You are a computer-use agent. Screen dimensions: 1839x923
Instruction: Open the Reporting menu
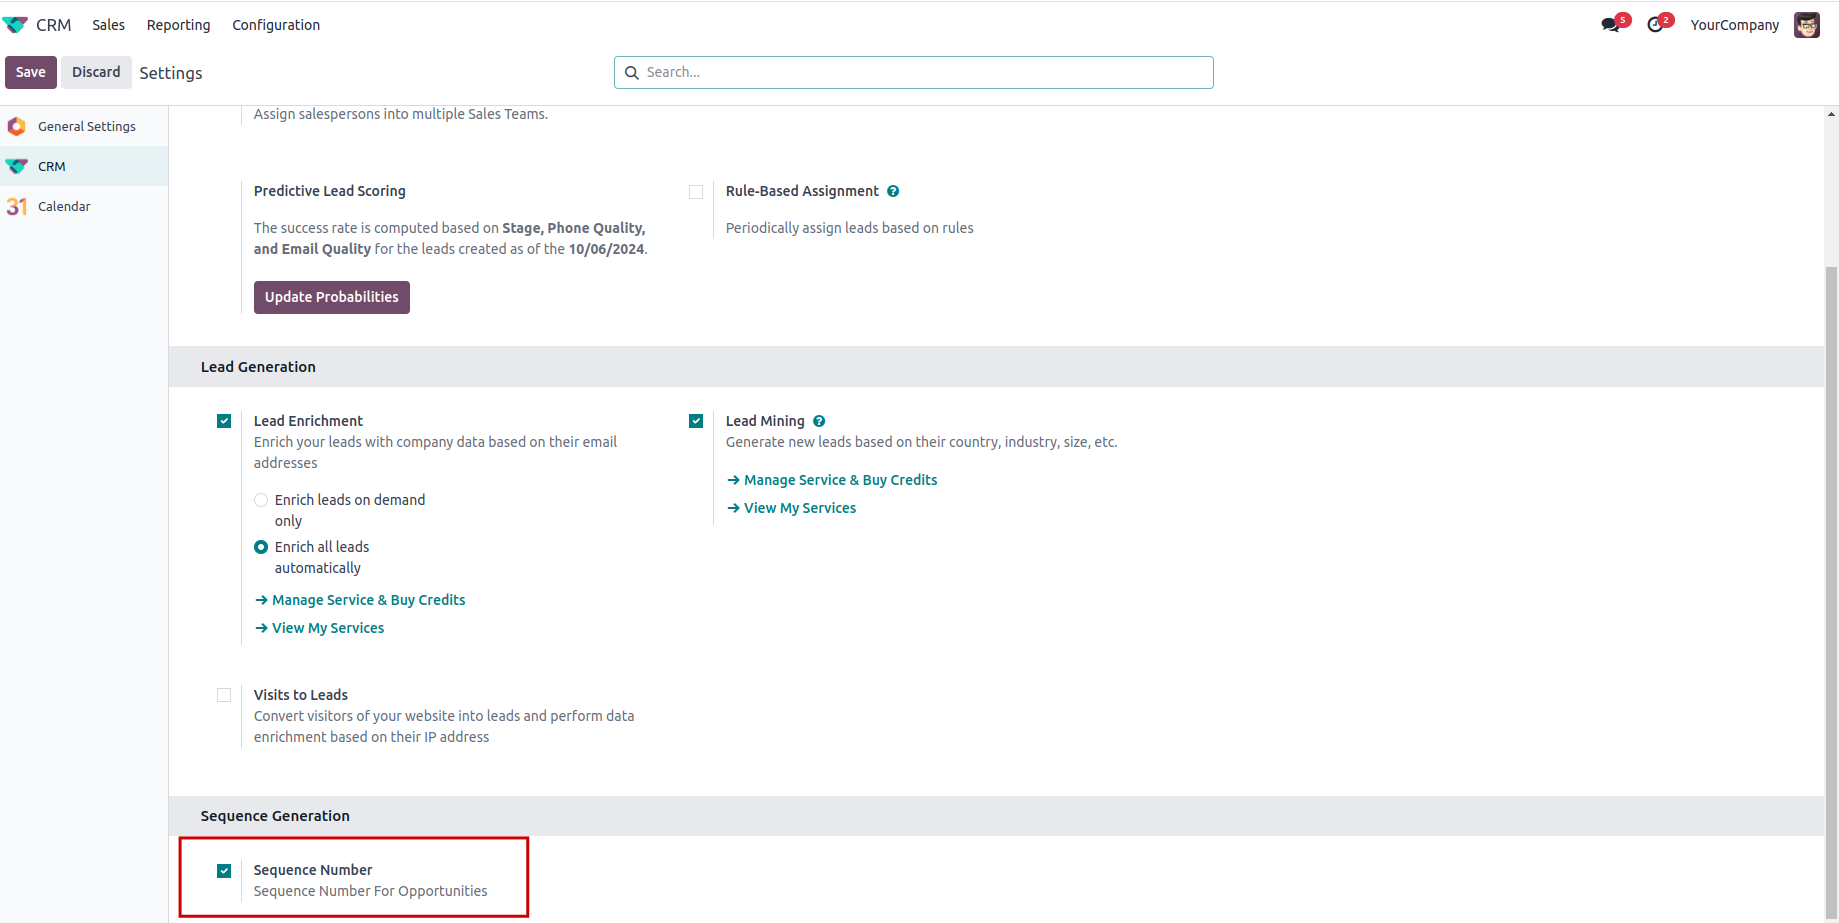click(x=178, y=25)
